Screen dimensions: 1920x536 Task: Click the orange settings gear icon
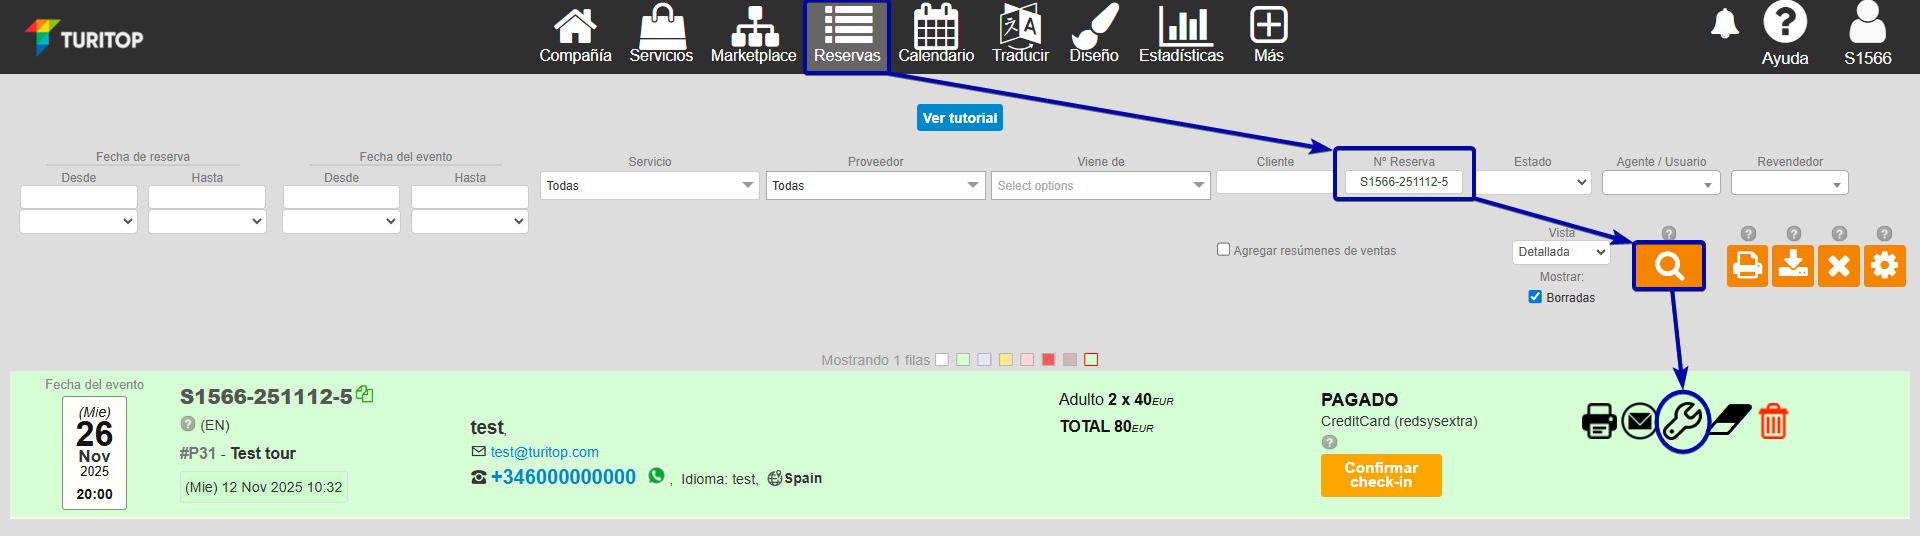click(x=1884, y=266)
